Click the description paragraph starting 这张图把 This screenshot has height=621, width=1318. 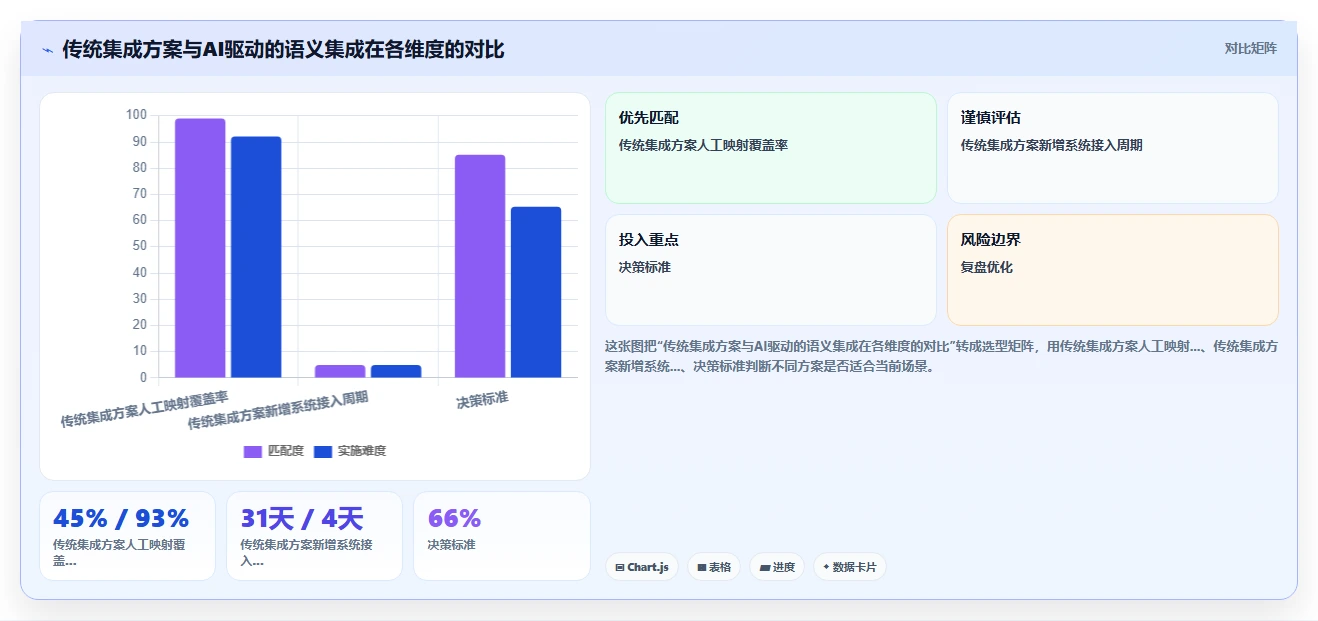click(941, 356)
